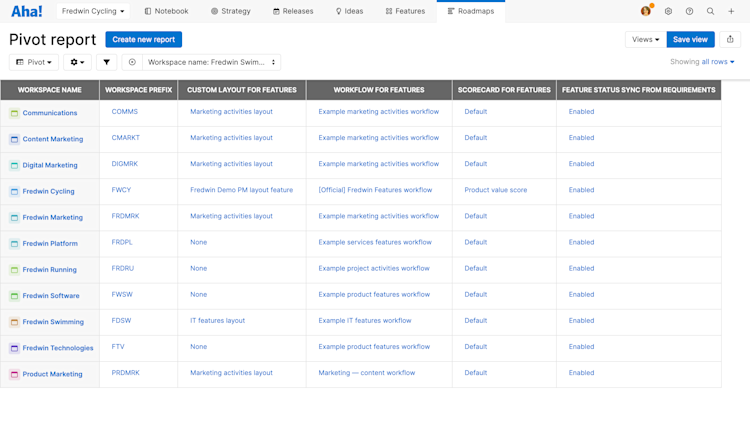The height and width of the screenshot is (439, 750).
Task: Click the Pivot report title
Action: pos(53,40)
